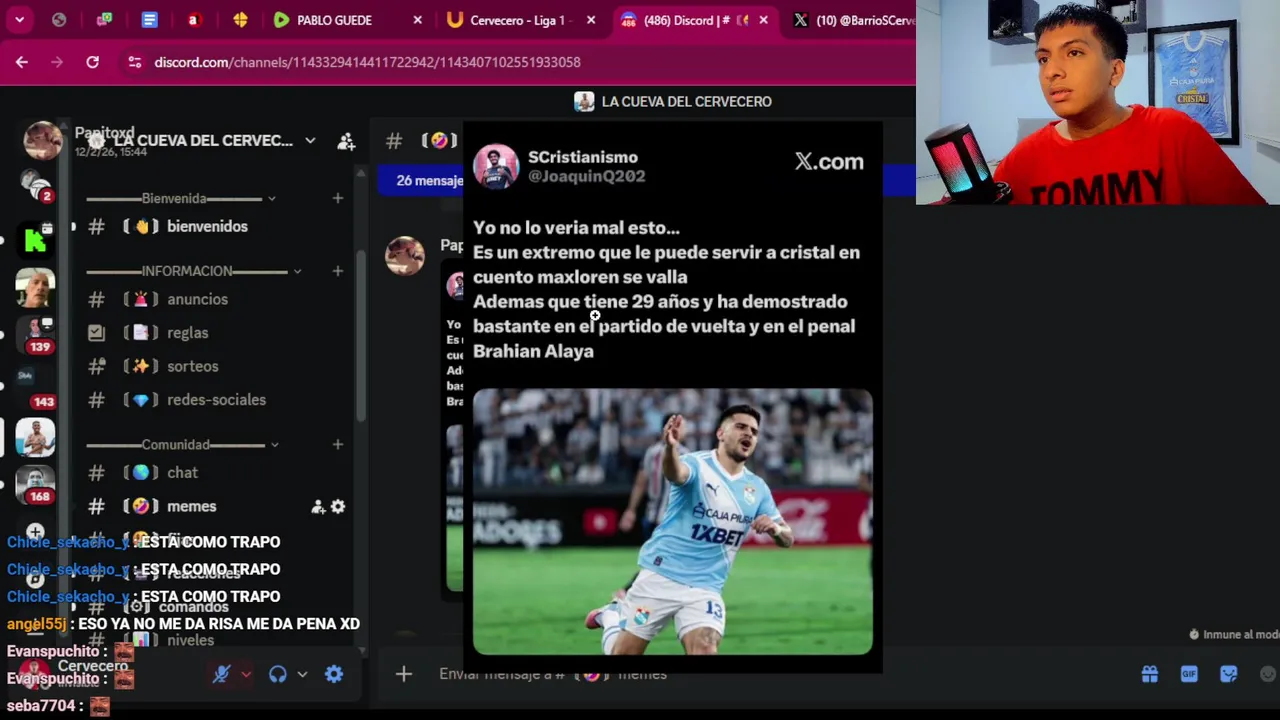Viewport: 1280px width, 720px height.
Task: Invite people to the server icon
Action: [346, 141]
